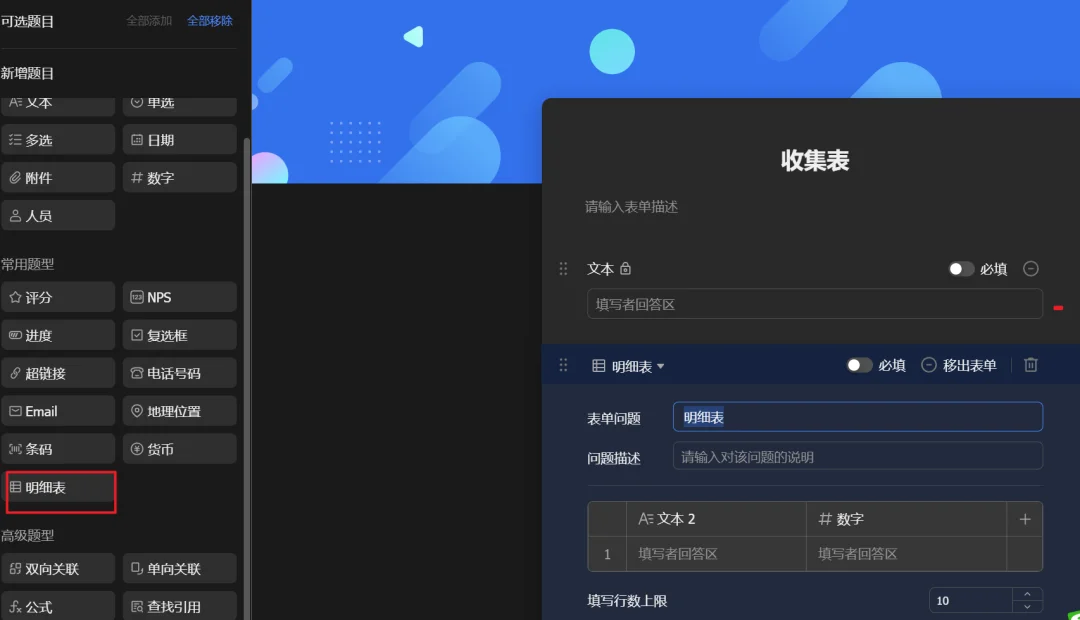Add the 查找引用 lookup question type
This screenshot has height=620, width=1080.
(x=180, y=607)
